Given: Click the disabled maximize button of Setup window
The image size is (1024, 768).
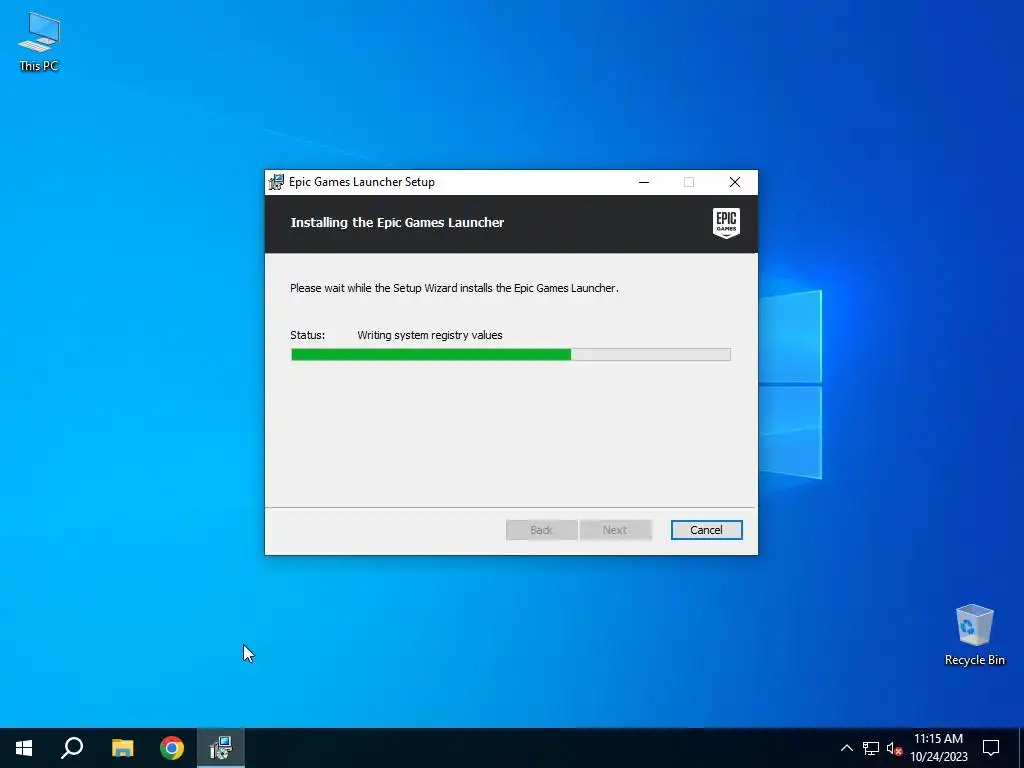Looking at the screenshot, I should pos(689,182).
